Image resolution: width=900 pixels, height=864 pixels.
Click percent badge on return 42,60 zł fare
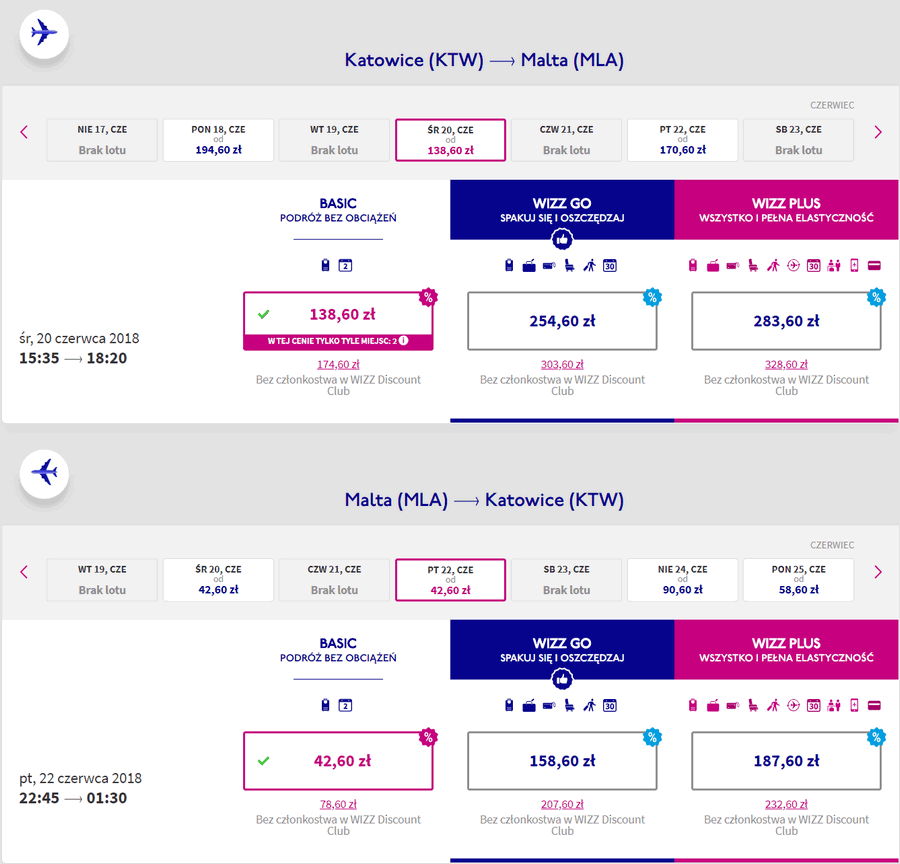(x=428, y=737)
